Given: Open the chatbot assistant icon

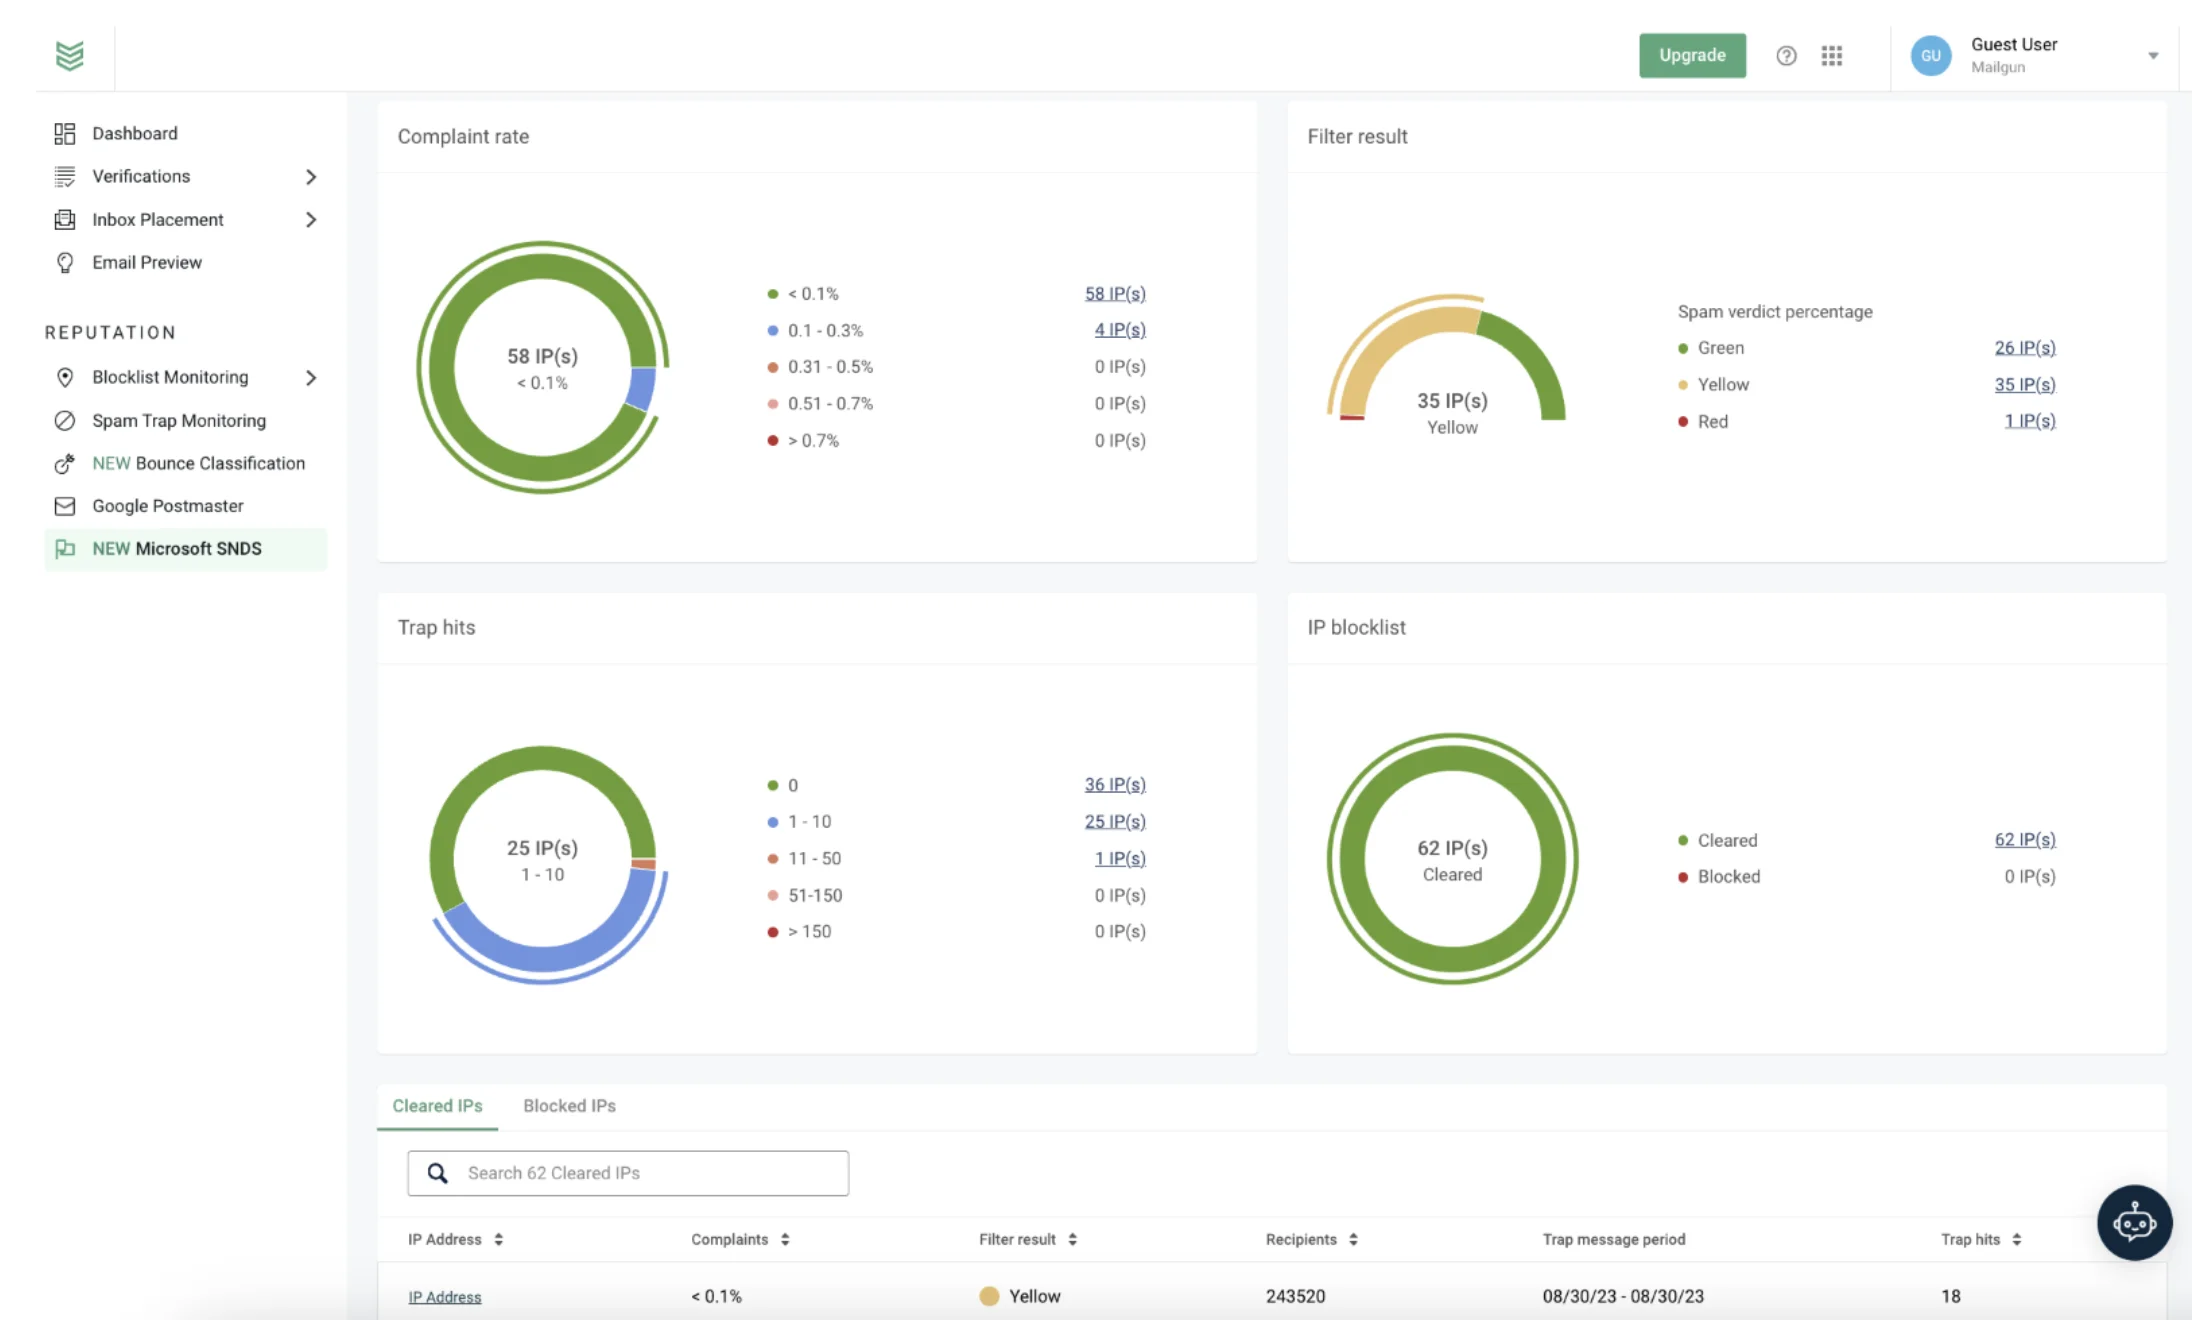Looking at the screenshot, I should (x=2134, y=1222).
